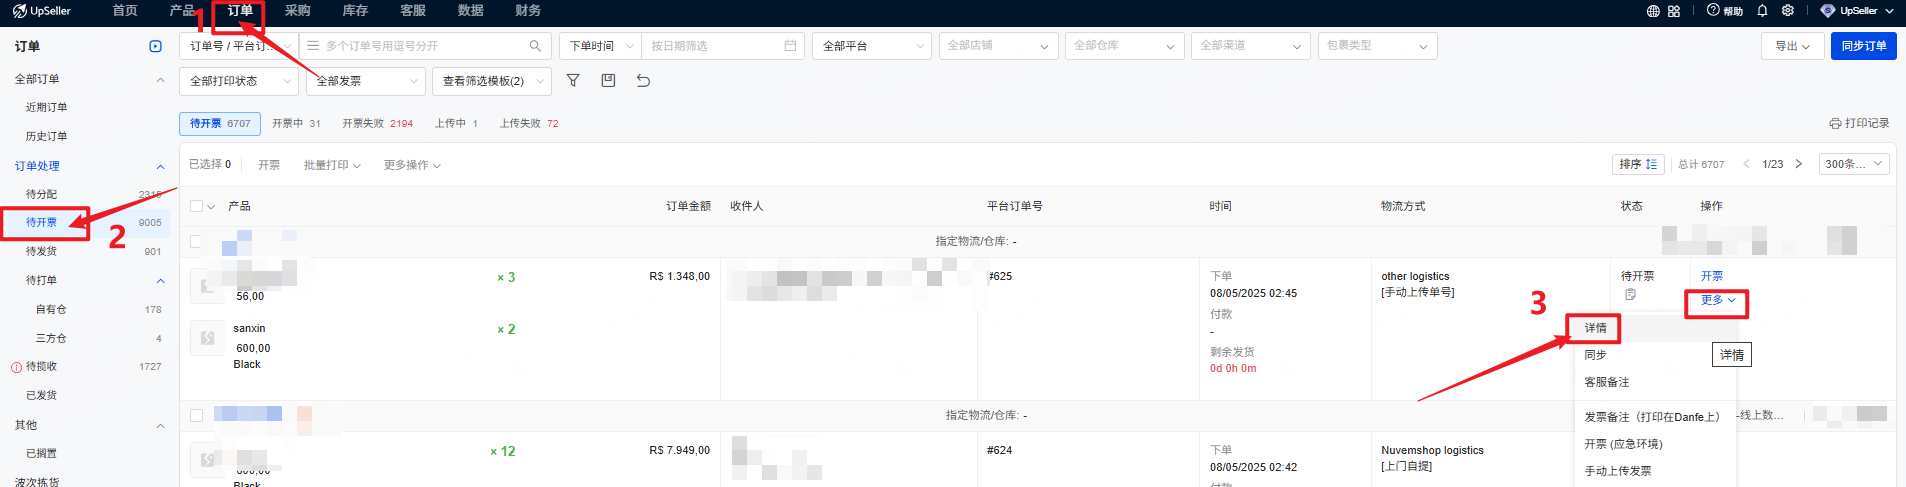Open 待发货 in the sidebar
Image resolution: width=1906 pixels, height=487 pixels.
tap(41, 251)
